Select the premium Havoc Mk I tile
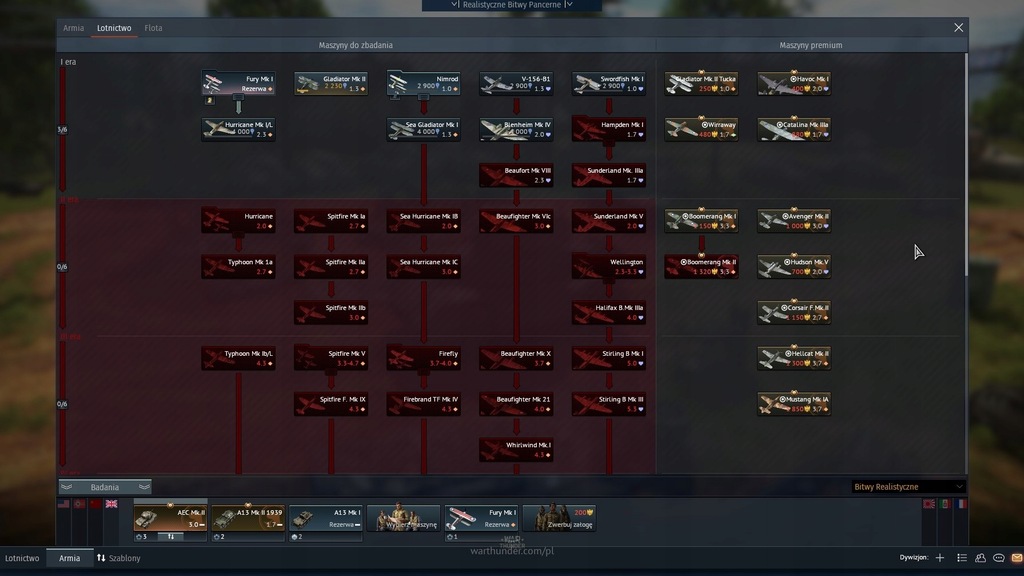This screenshot has height=576, width=1024. 794,84
